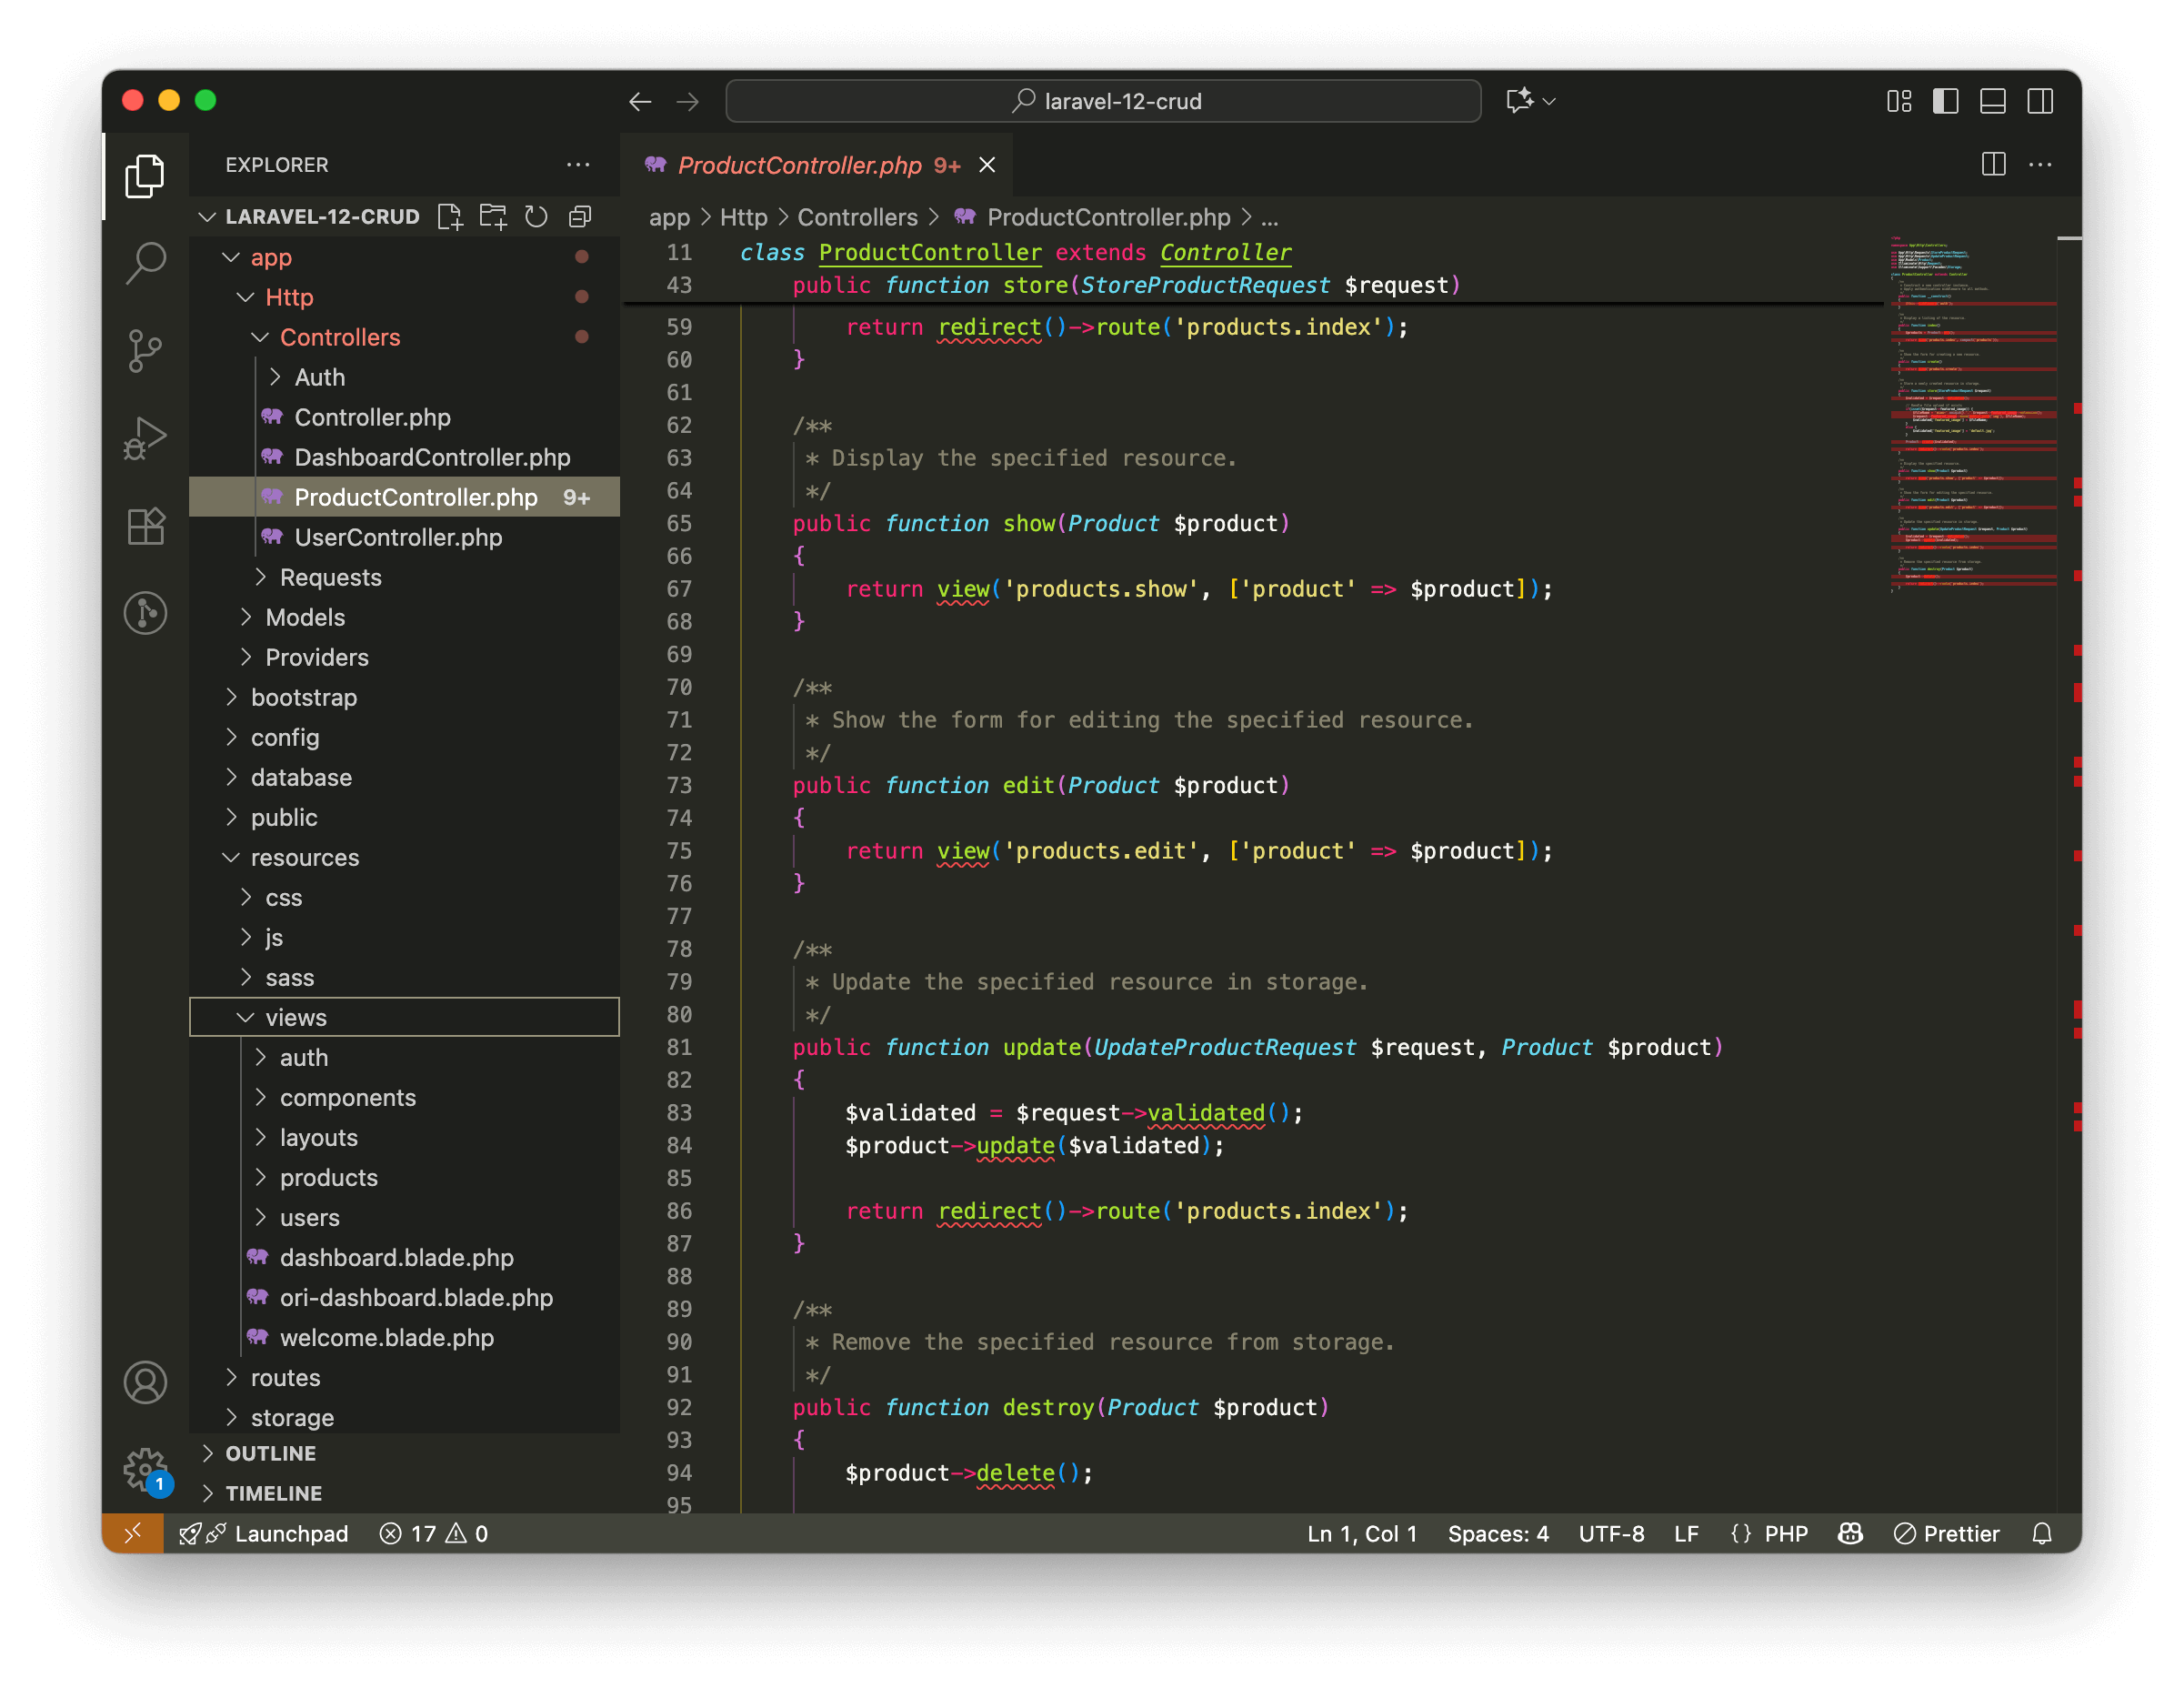
Task: Click the laravel-12-crud command center search box
Action: pos(1103,101)
